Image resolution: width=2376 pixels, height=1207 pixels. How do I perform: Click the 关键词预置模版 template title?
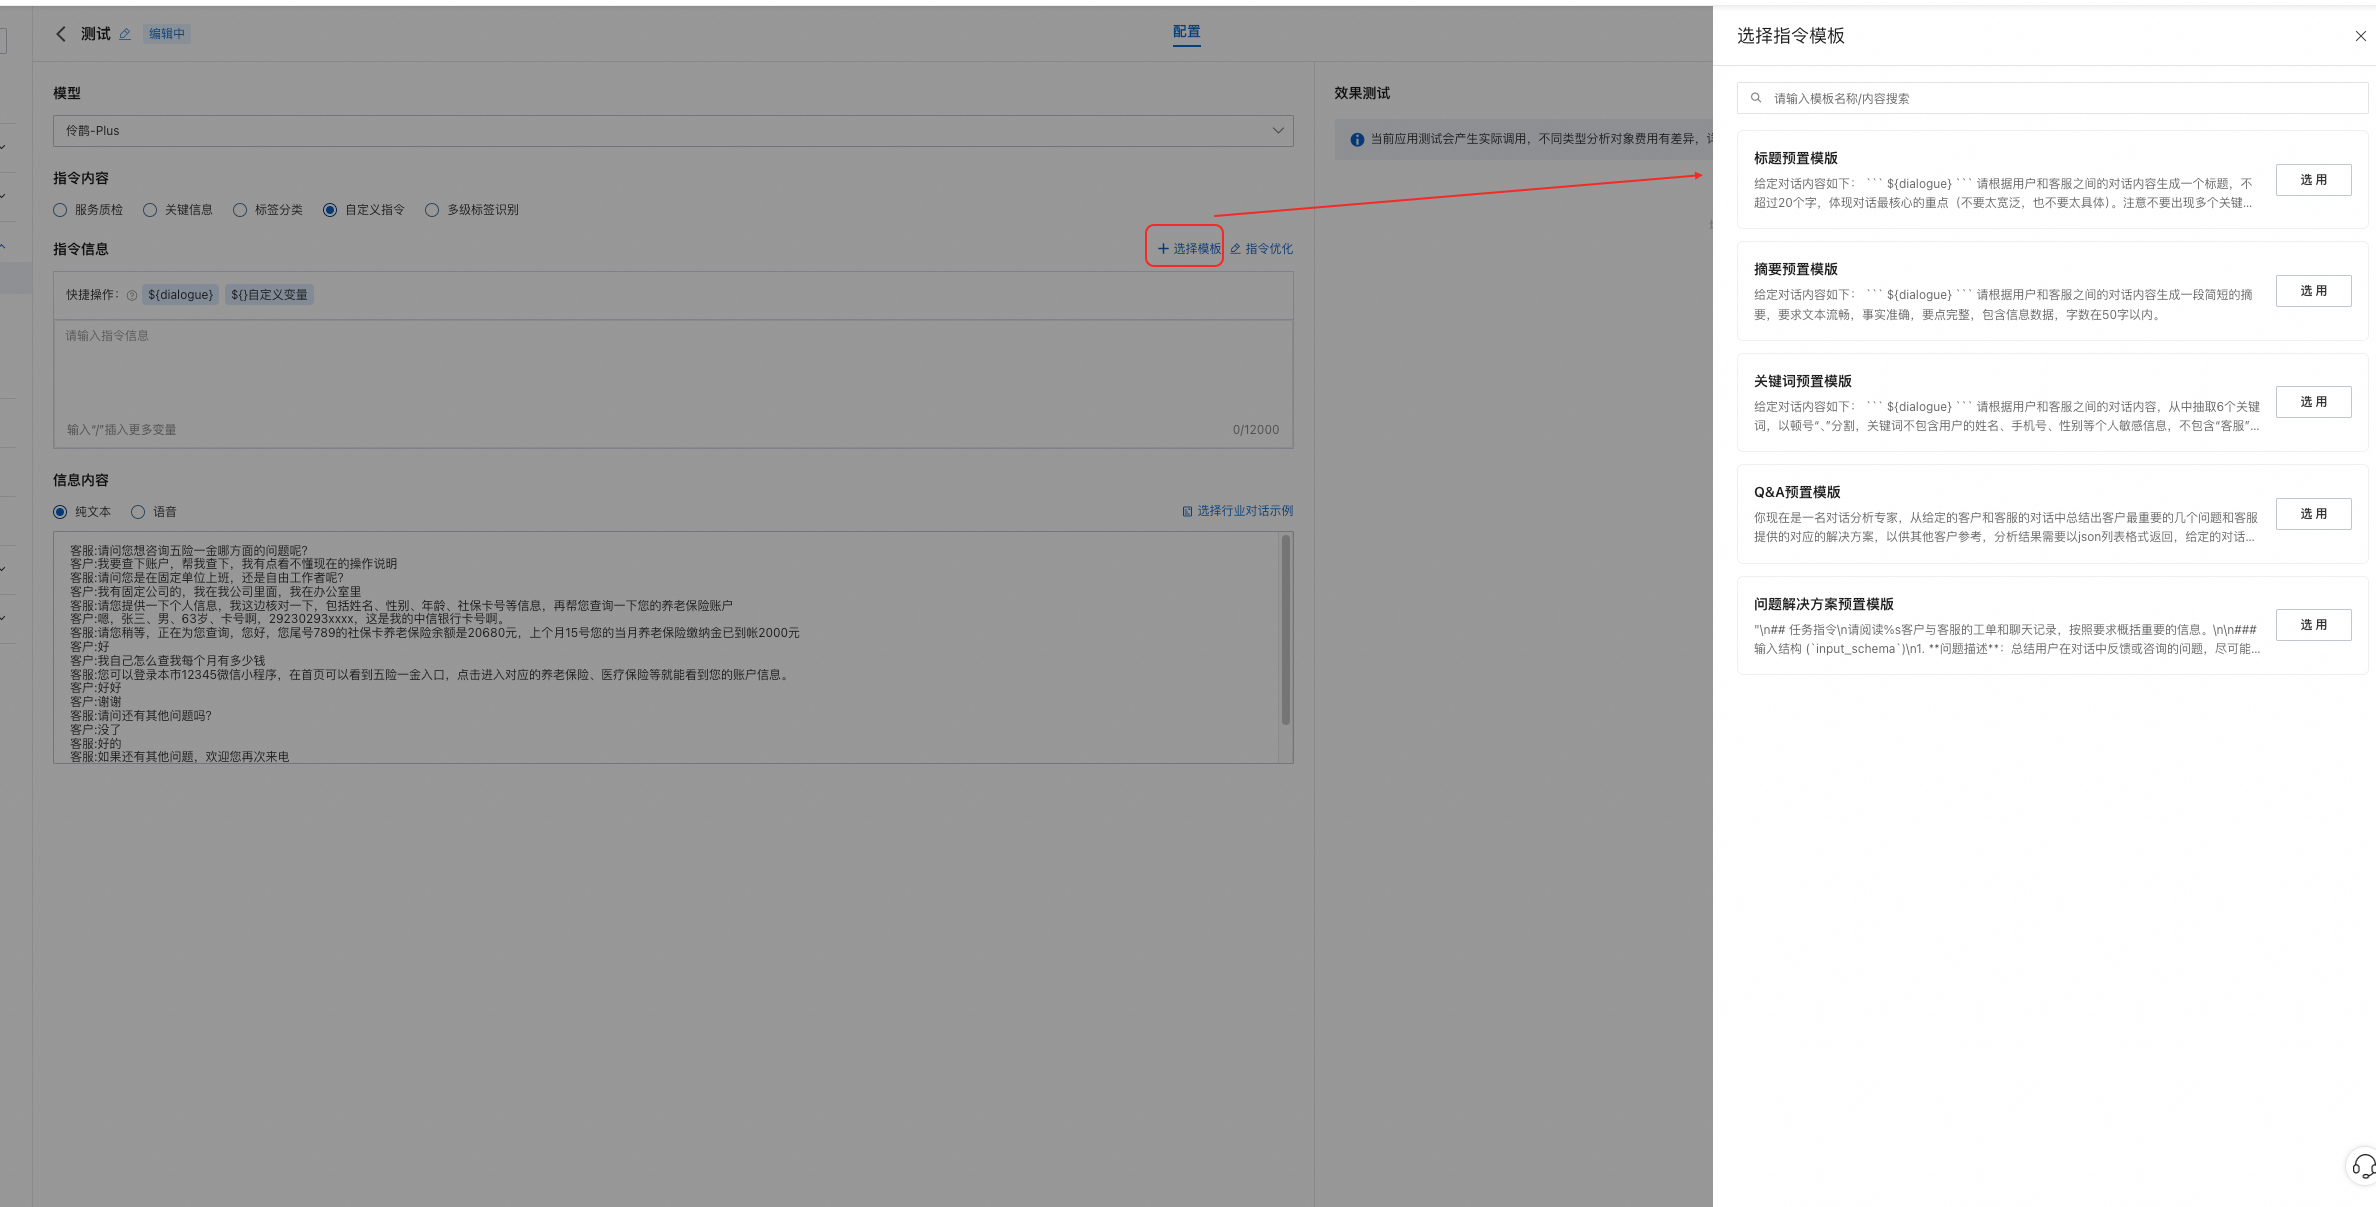[x=1803, y=381]
